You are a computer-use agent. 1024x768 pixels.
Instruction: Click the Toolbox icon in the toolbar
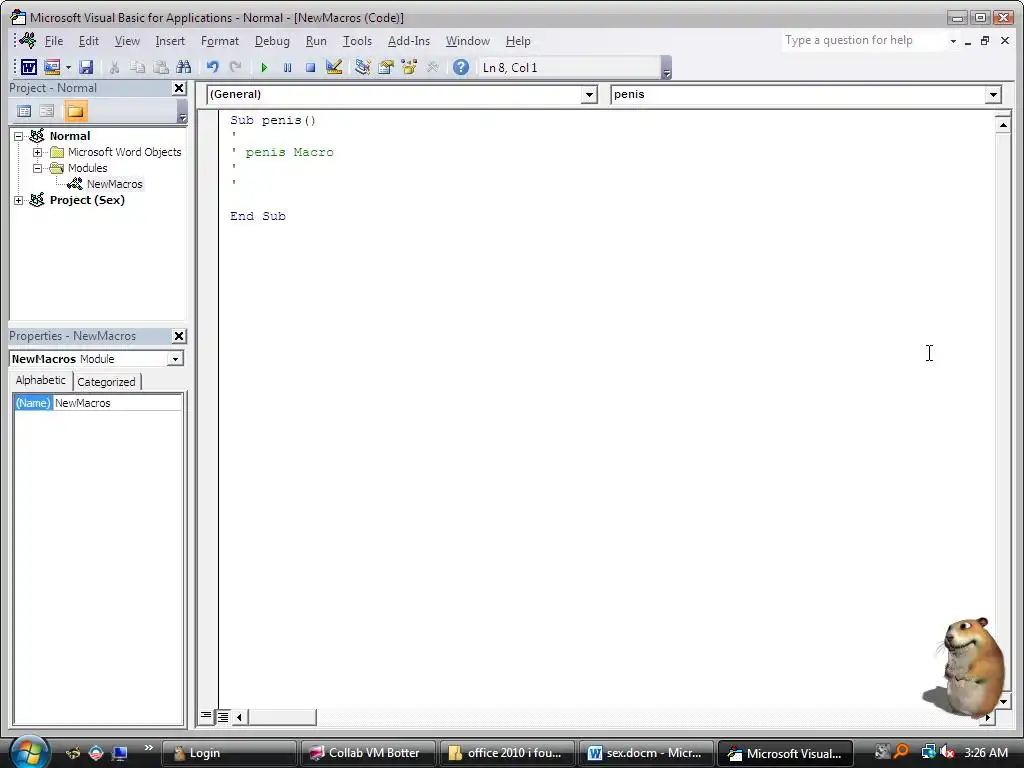432,67
